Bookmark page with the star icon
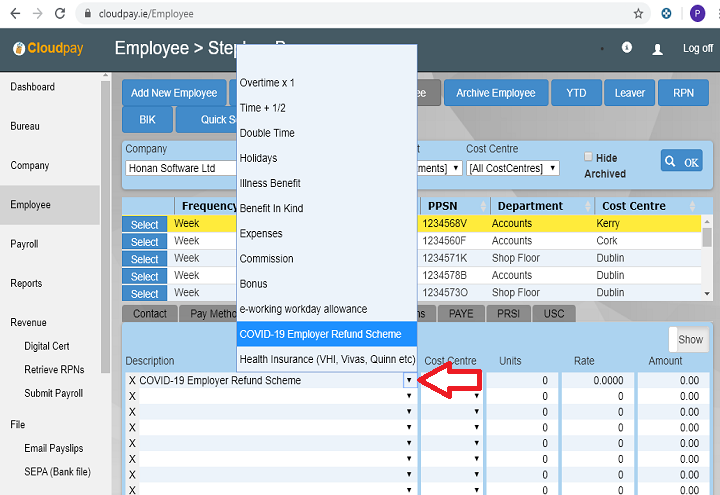The height and width of the screenshot is (495, 720). click(639, 14)
